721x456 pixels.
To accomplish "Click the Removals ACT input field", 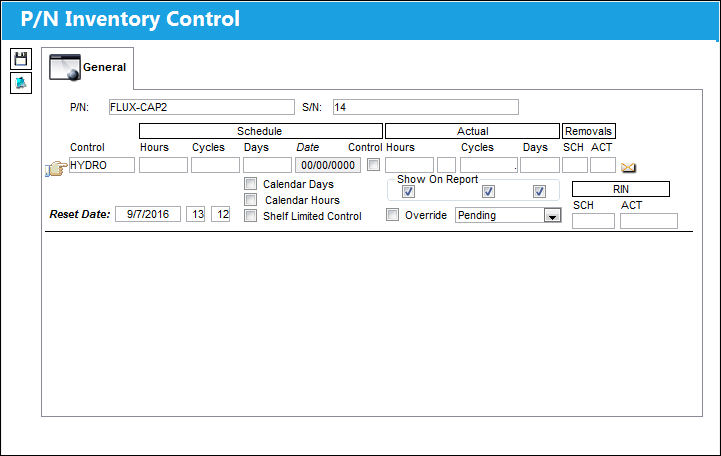I will 603,165.
